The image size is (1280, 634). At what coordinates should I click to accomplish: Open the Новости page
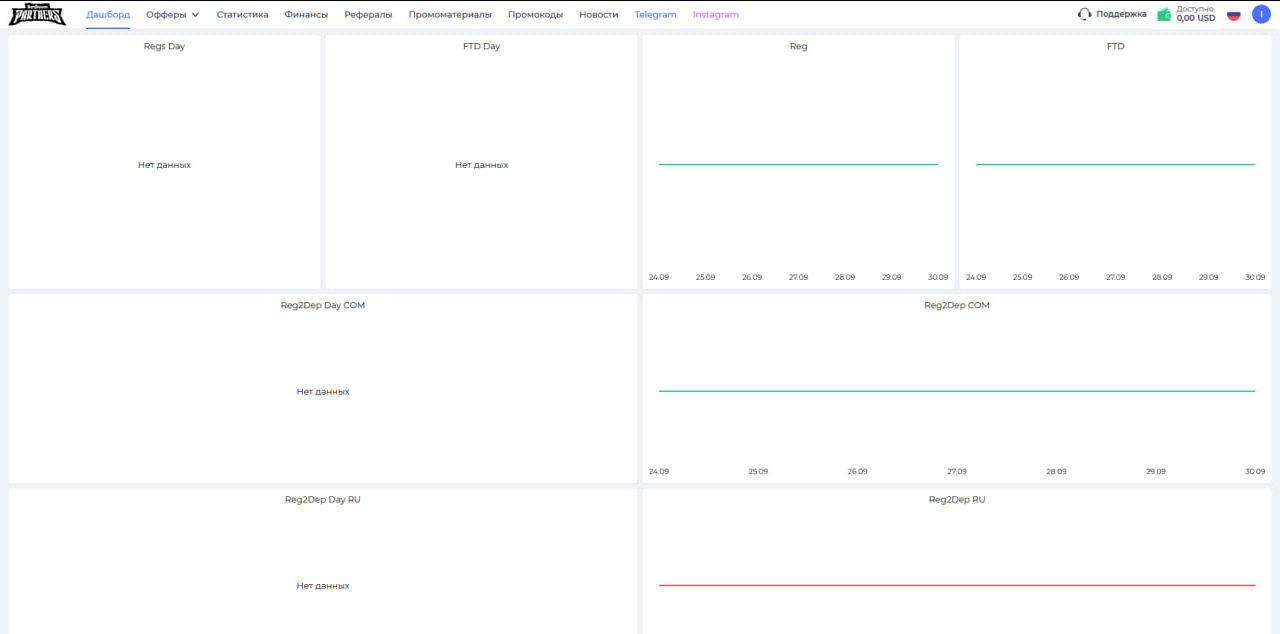coord(599,15)
